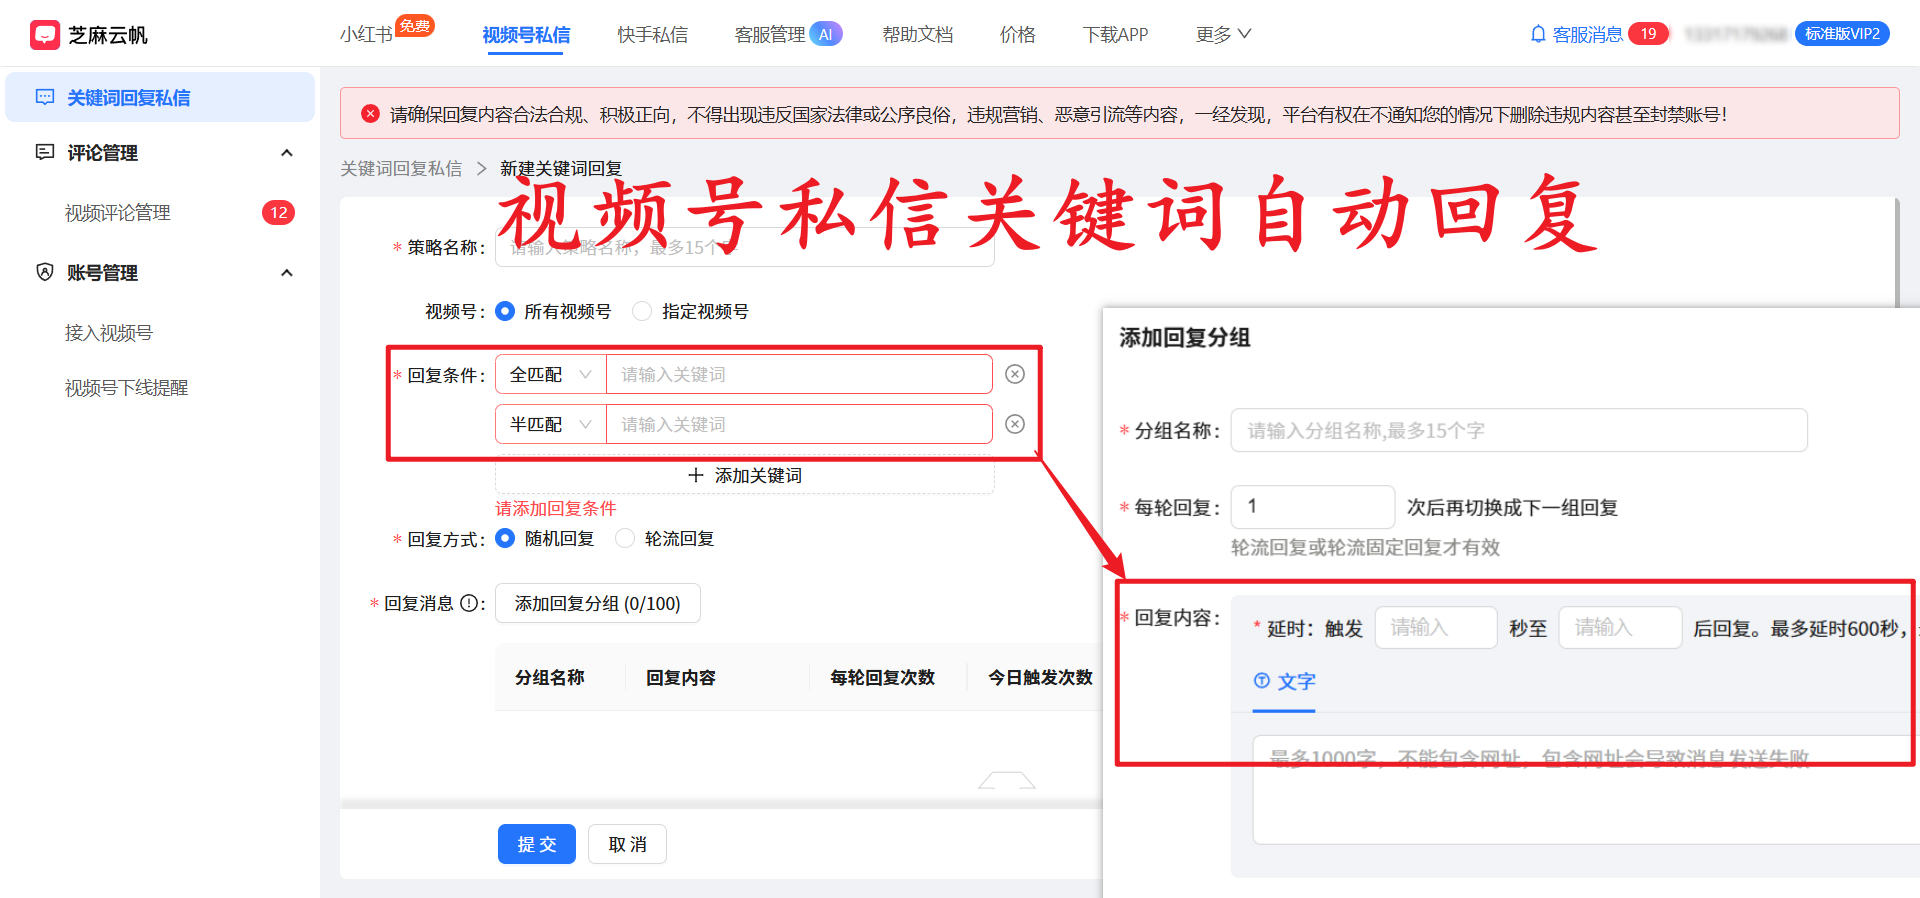1920x898 pixels.
Task: Click the 回复消息 info icon
Action: coord(468,603)
